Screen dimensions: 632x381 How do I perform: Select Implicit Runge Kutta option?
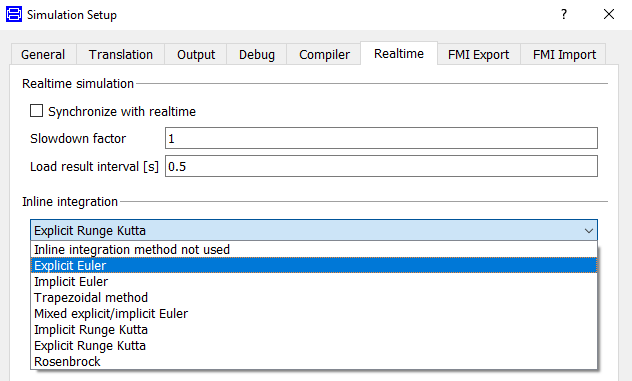click(x=314, y=329)
